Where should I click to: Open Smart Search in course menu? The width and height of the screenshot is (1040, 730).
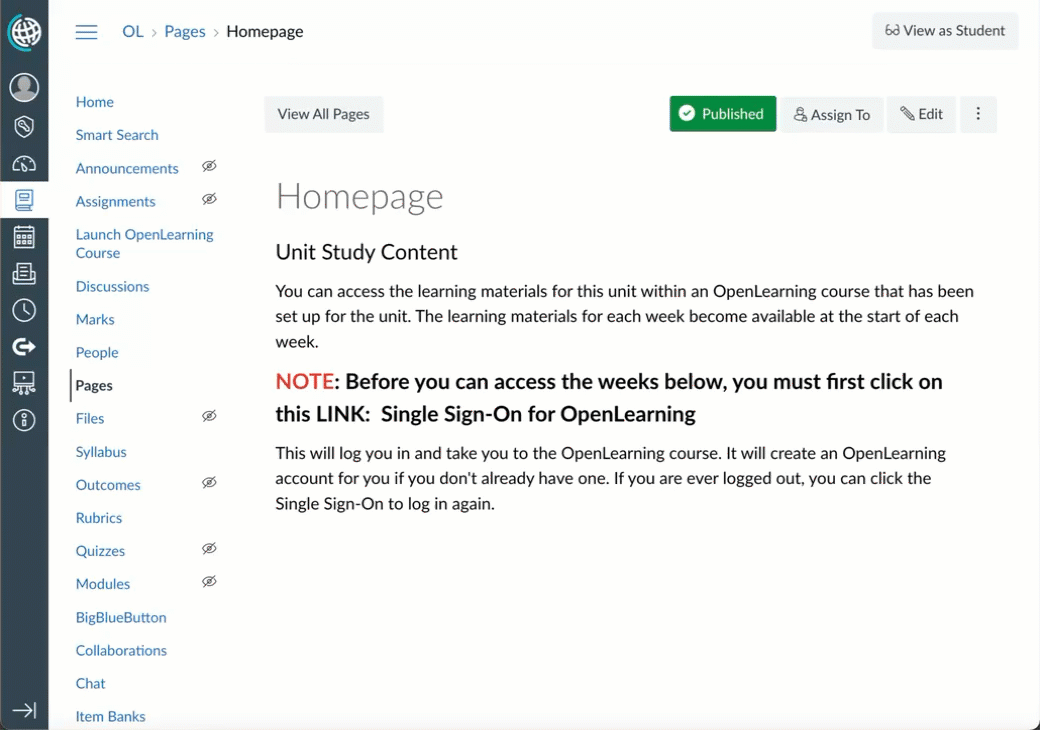click(117, 135)
